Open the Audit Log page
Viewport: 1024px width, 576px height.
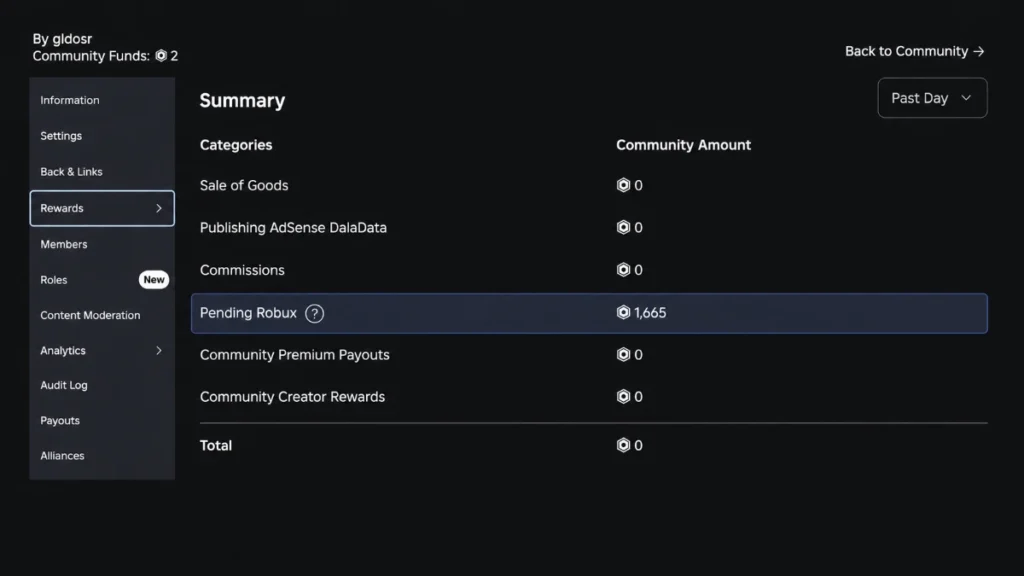[102, 385]
